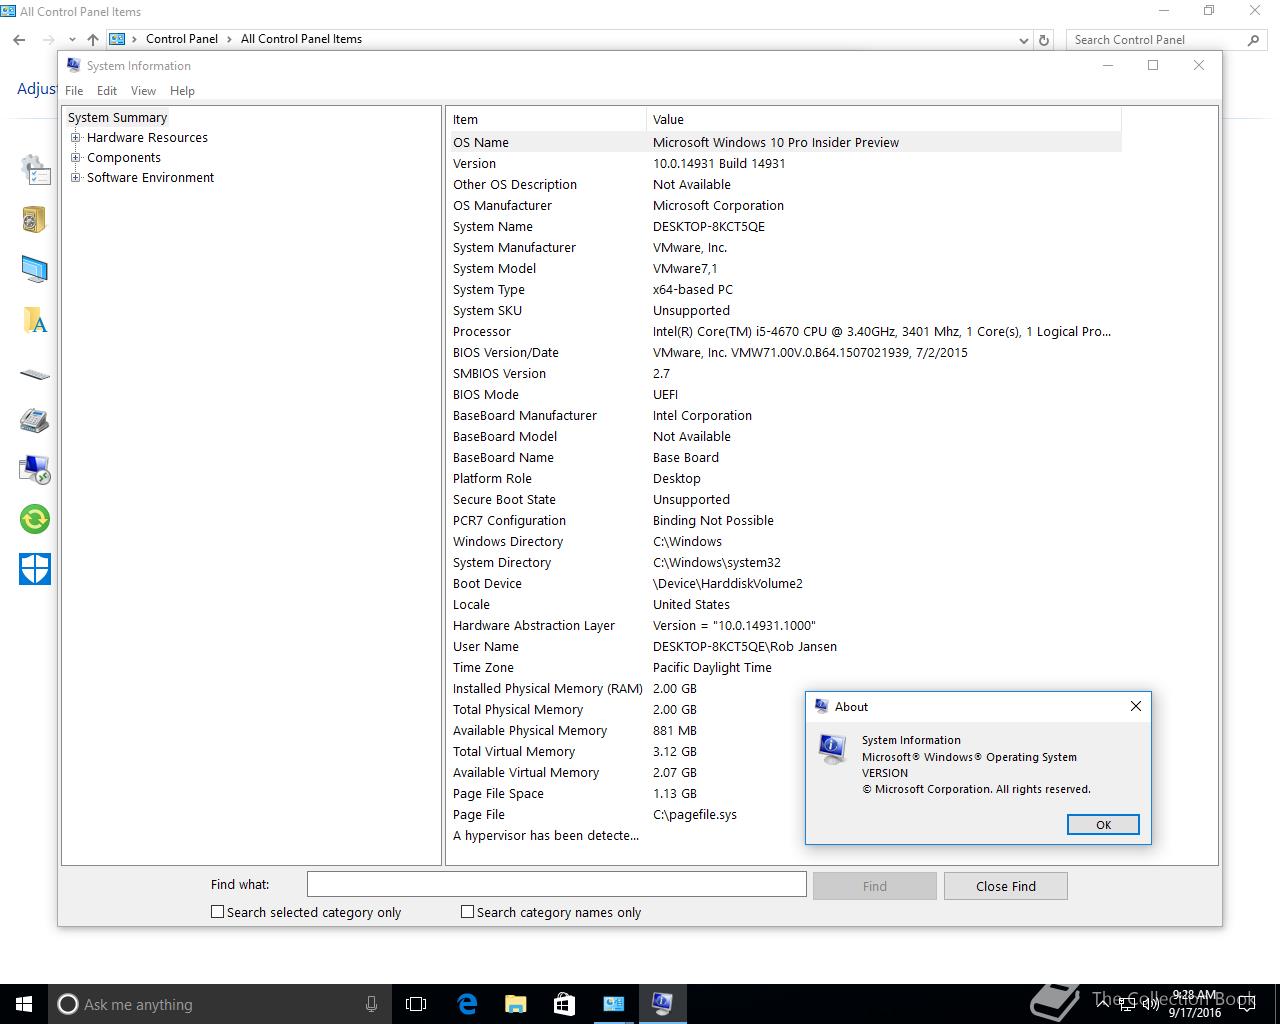Open File menu in System Information
1280x1024 pixels.
coord(74,90)
